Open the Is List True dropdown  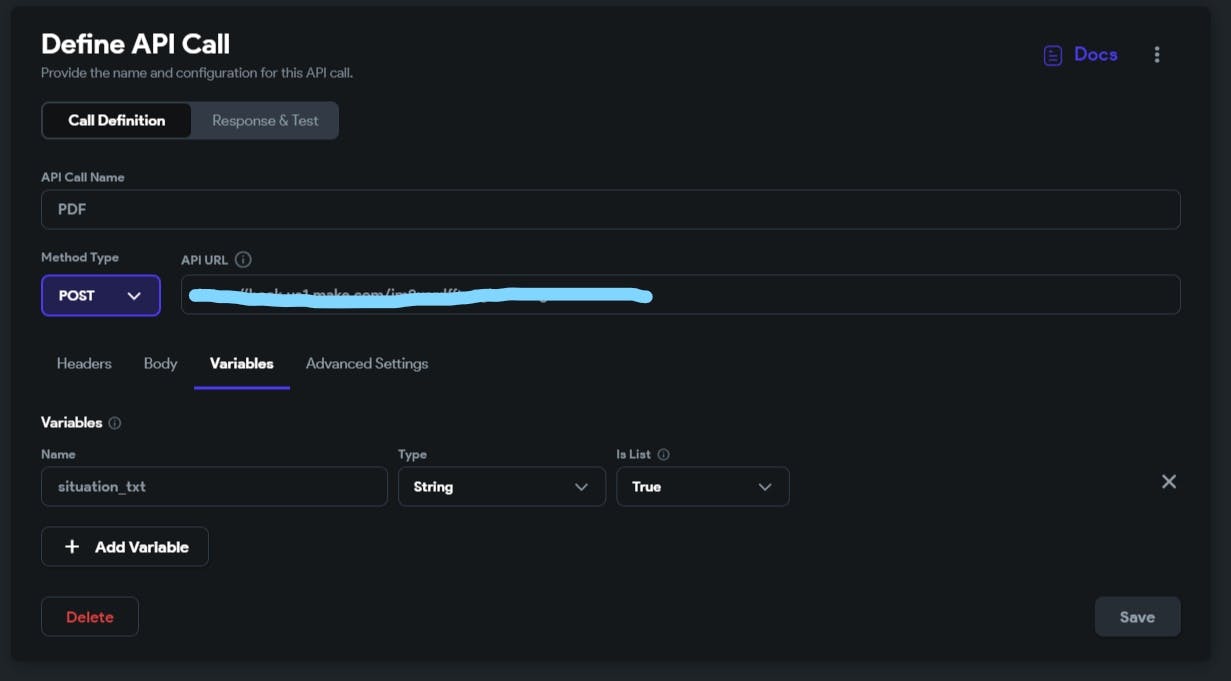pyautogui.click(x=703, y=487)
